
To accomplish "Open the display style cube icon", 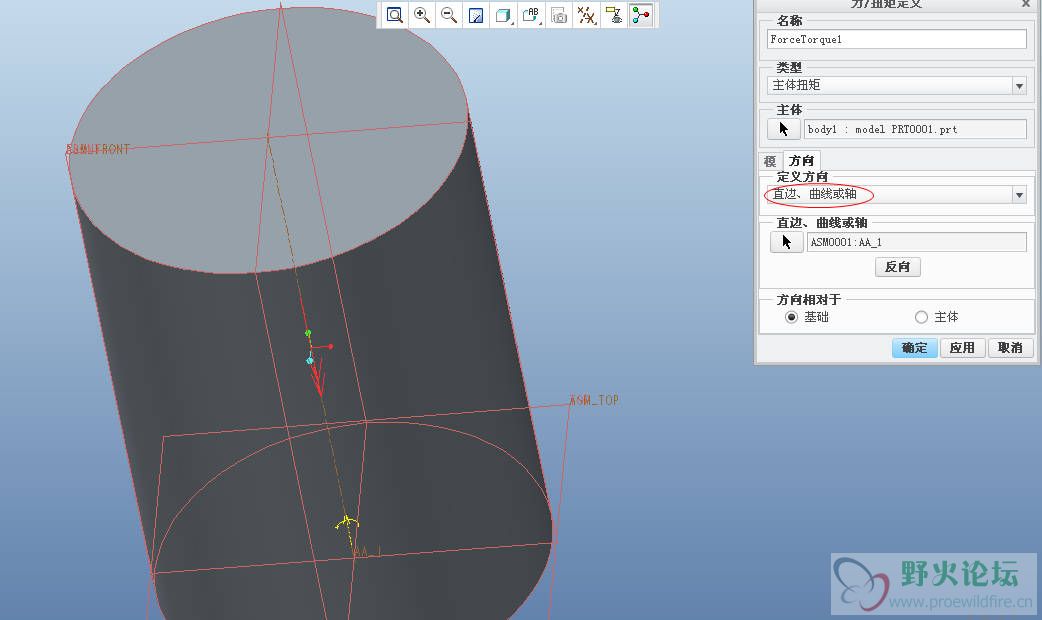I will click(503, 15).
